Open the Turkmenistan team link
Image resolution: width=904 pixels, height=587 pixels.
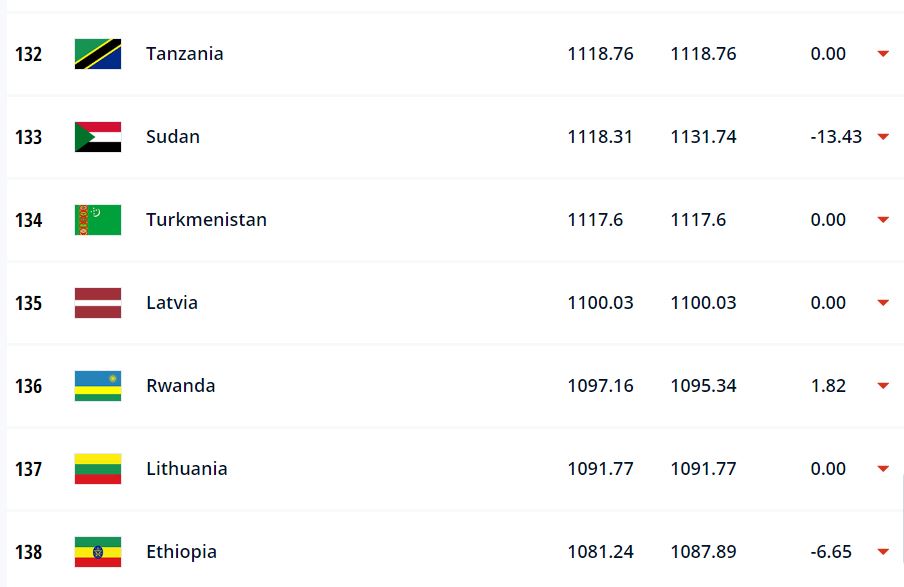pyautogui.click(x=206, y=220)
